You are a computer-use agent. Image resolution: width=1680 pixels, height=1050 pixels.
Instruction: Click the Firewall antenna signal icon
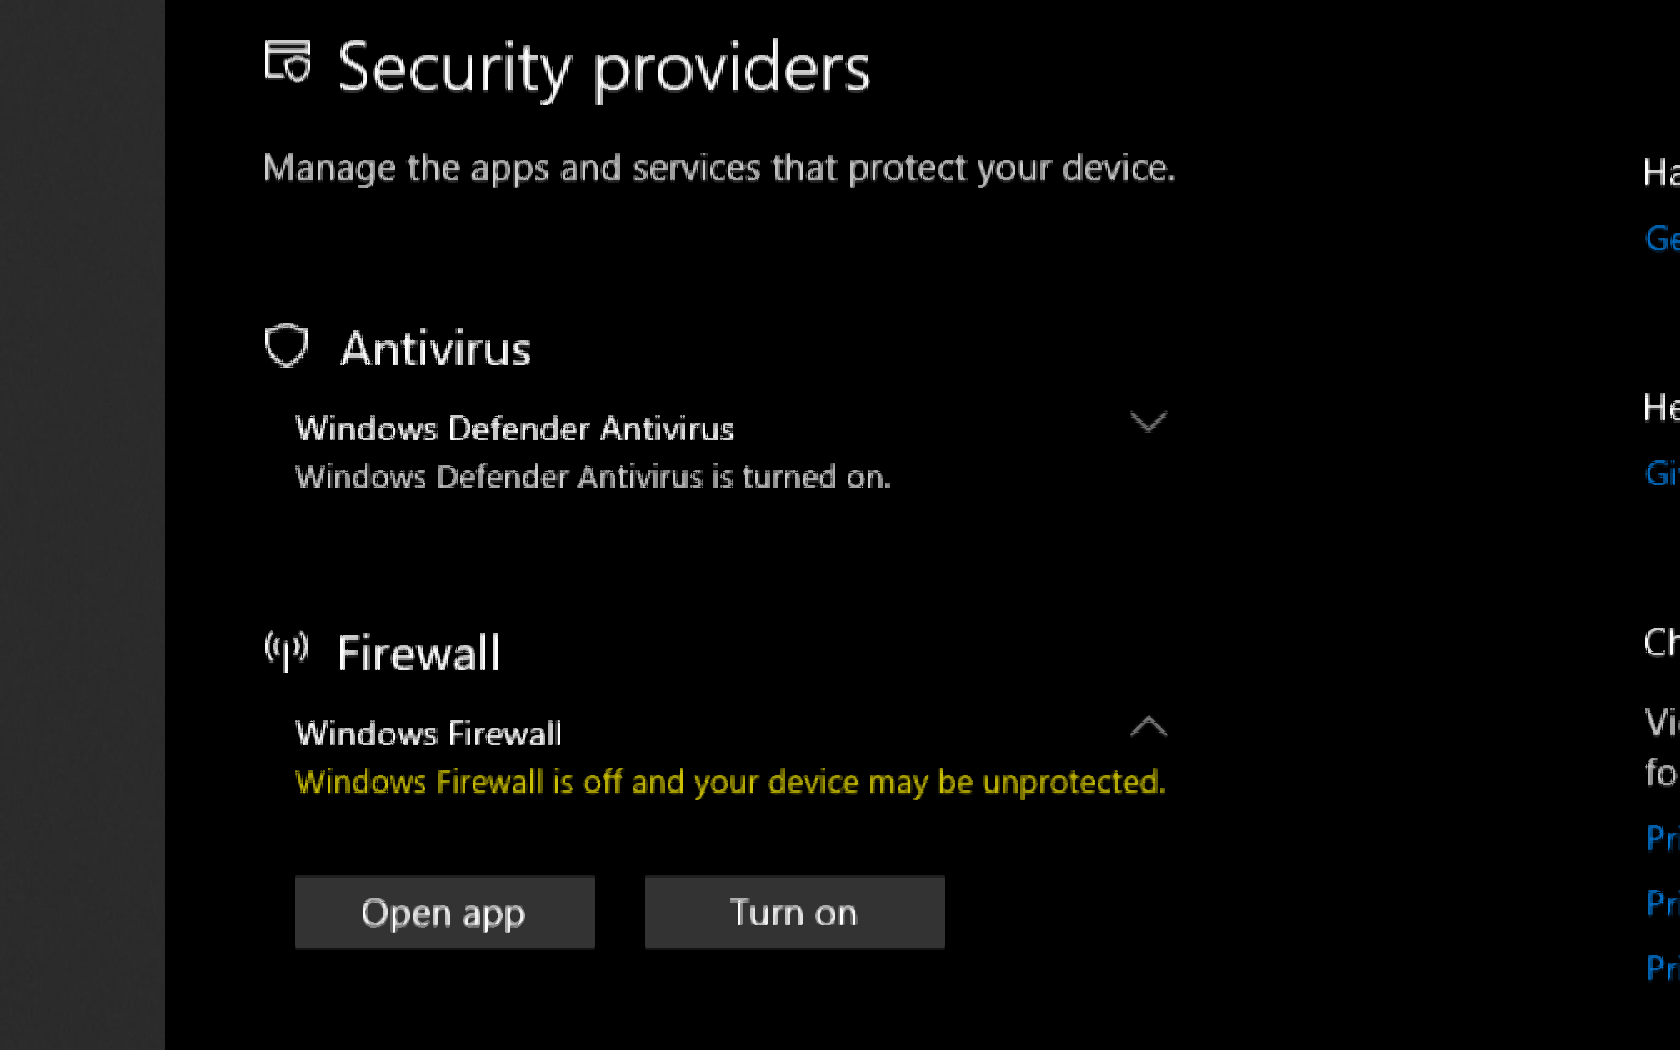pyautogui.click(x=286, y=651)
